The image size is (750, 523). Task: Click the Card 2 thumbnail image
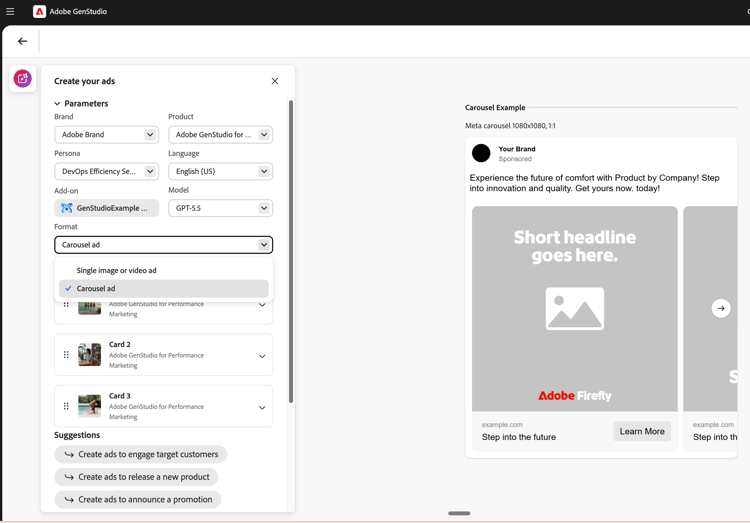(89, 355)
